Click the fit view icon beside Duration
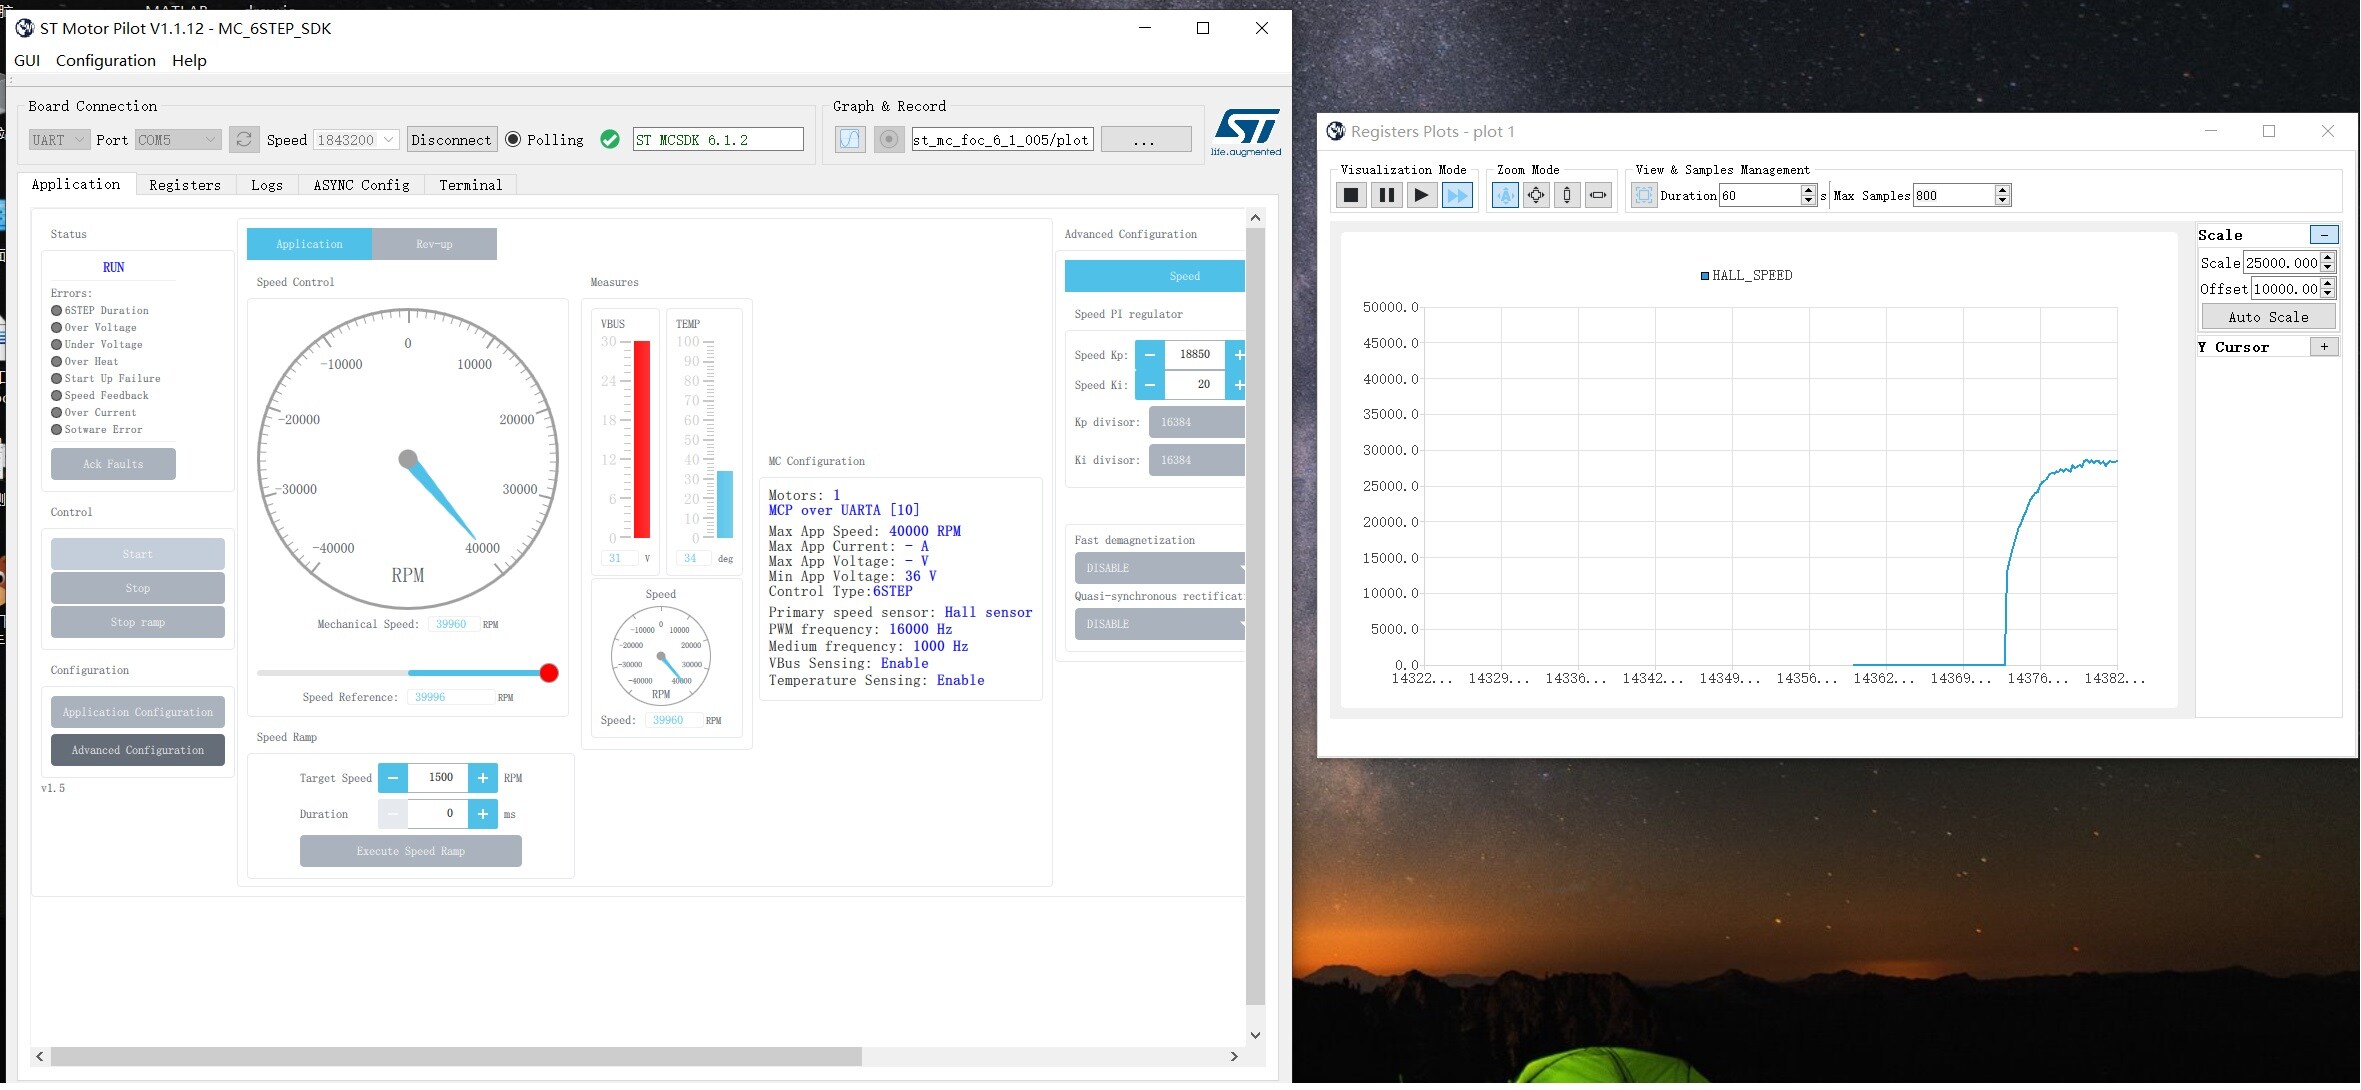 click(1644, 195)
